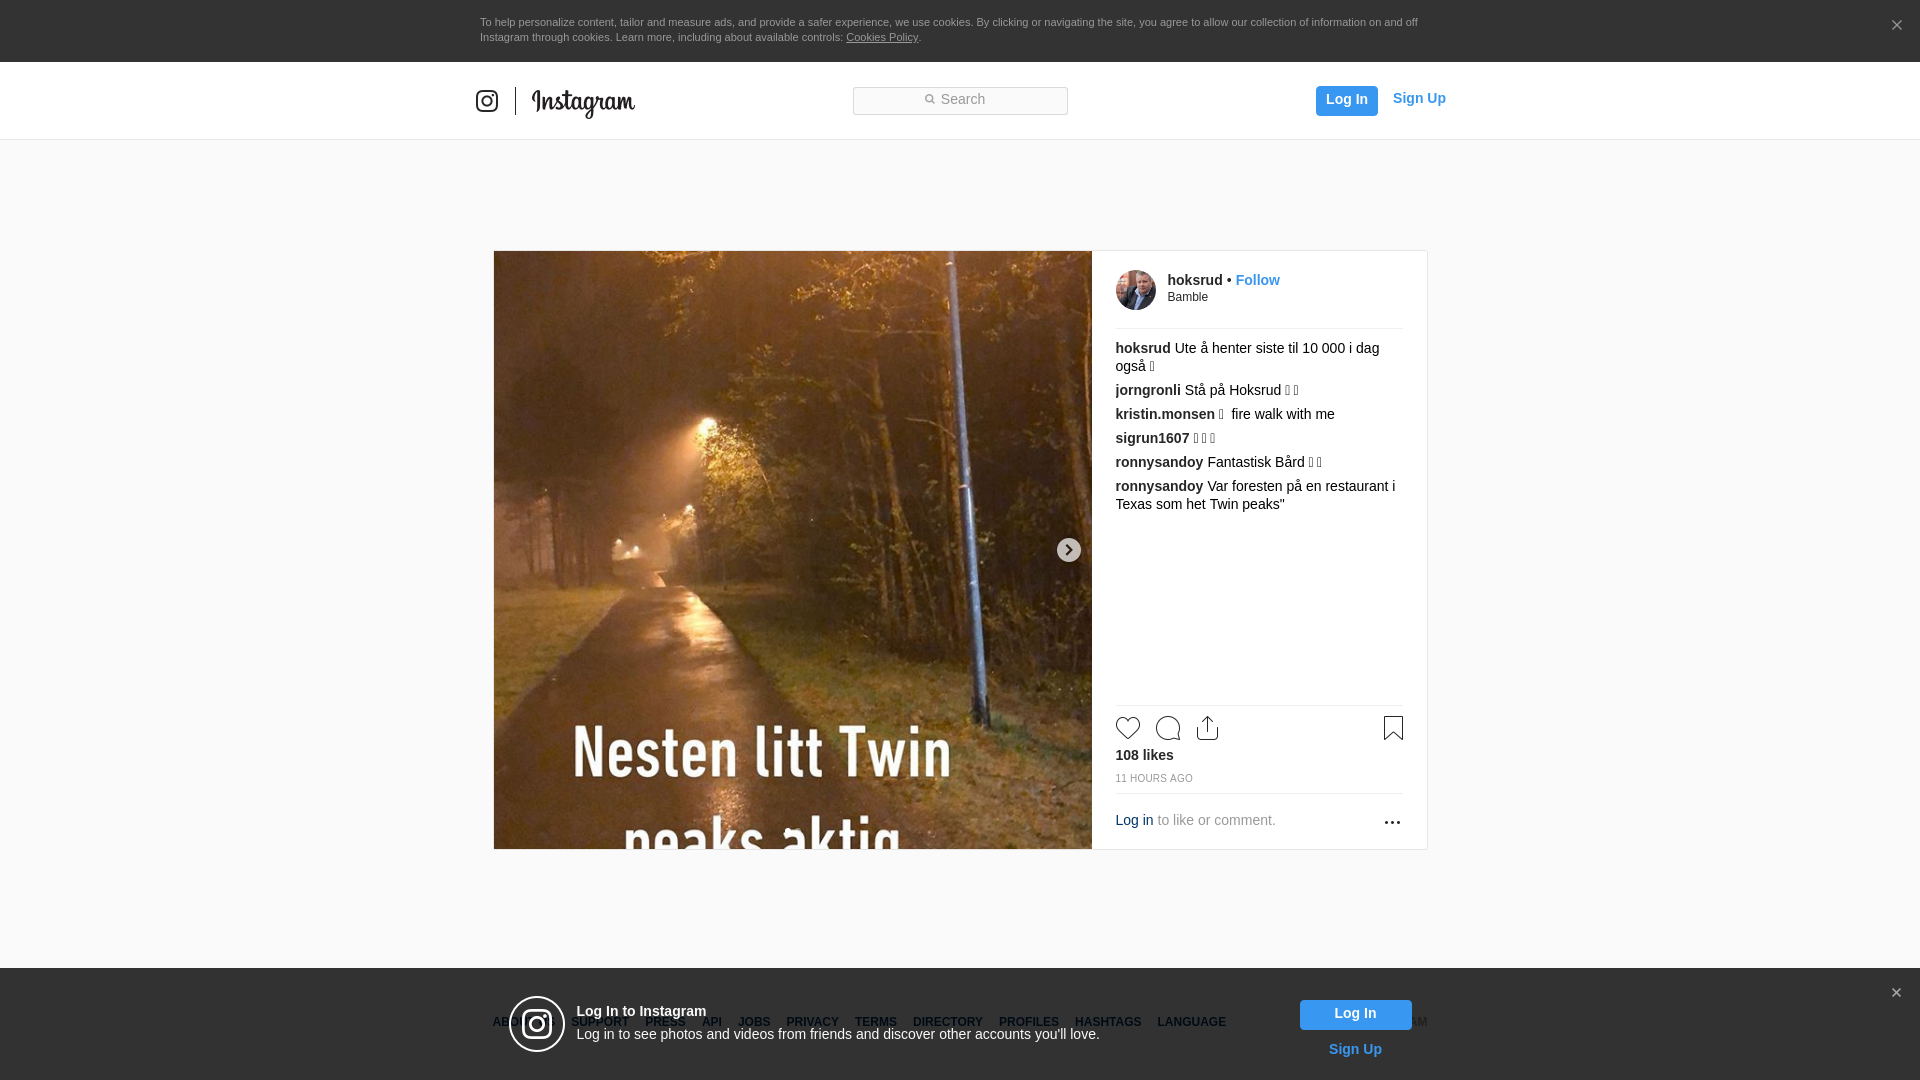Open the DIRECTORY footer link
1920x1080 pixels.
pos(947,1022)
